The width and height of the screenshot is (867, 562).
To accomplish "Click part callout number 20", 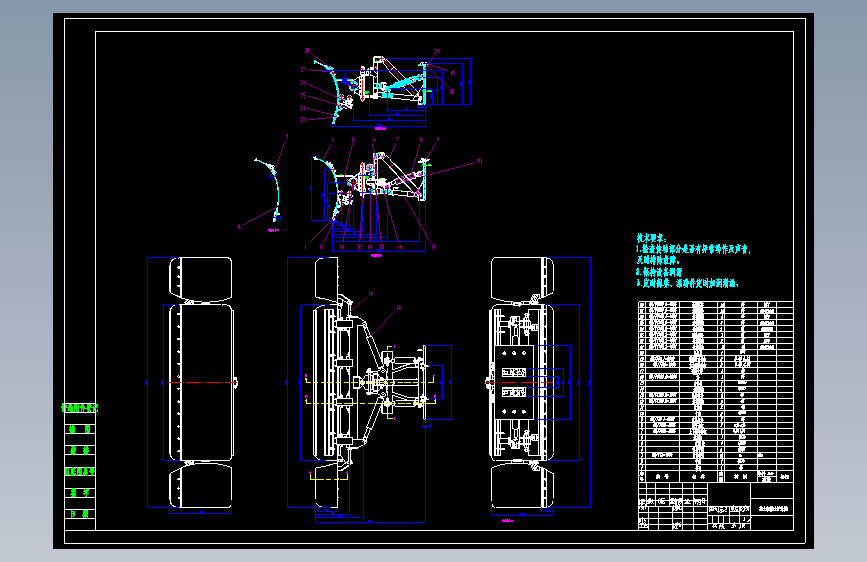I will pyautogui.click(x=437, y=51).
